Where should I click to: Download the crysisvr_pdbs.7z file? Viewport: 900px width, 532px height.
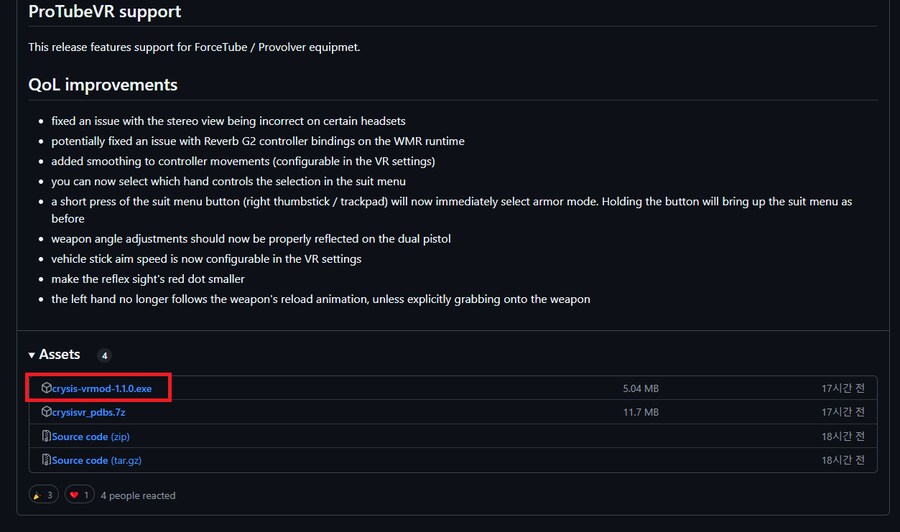(88, 412)
